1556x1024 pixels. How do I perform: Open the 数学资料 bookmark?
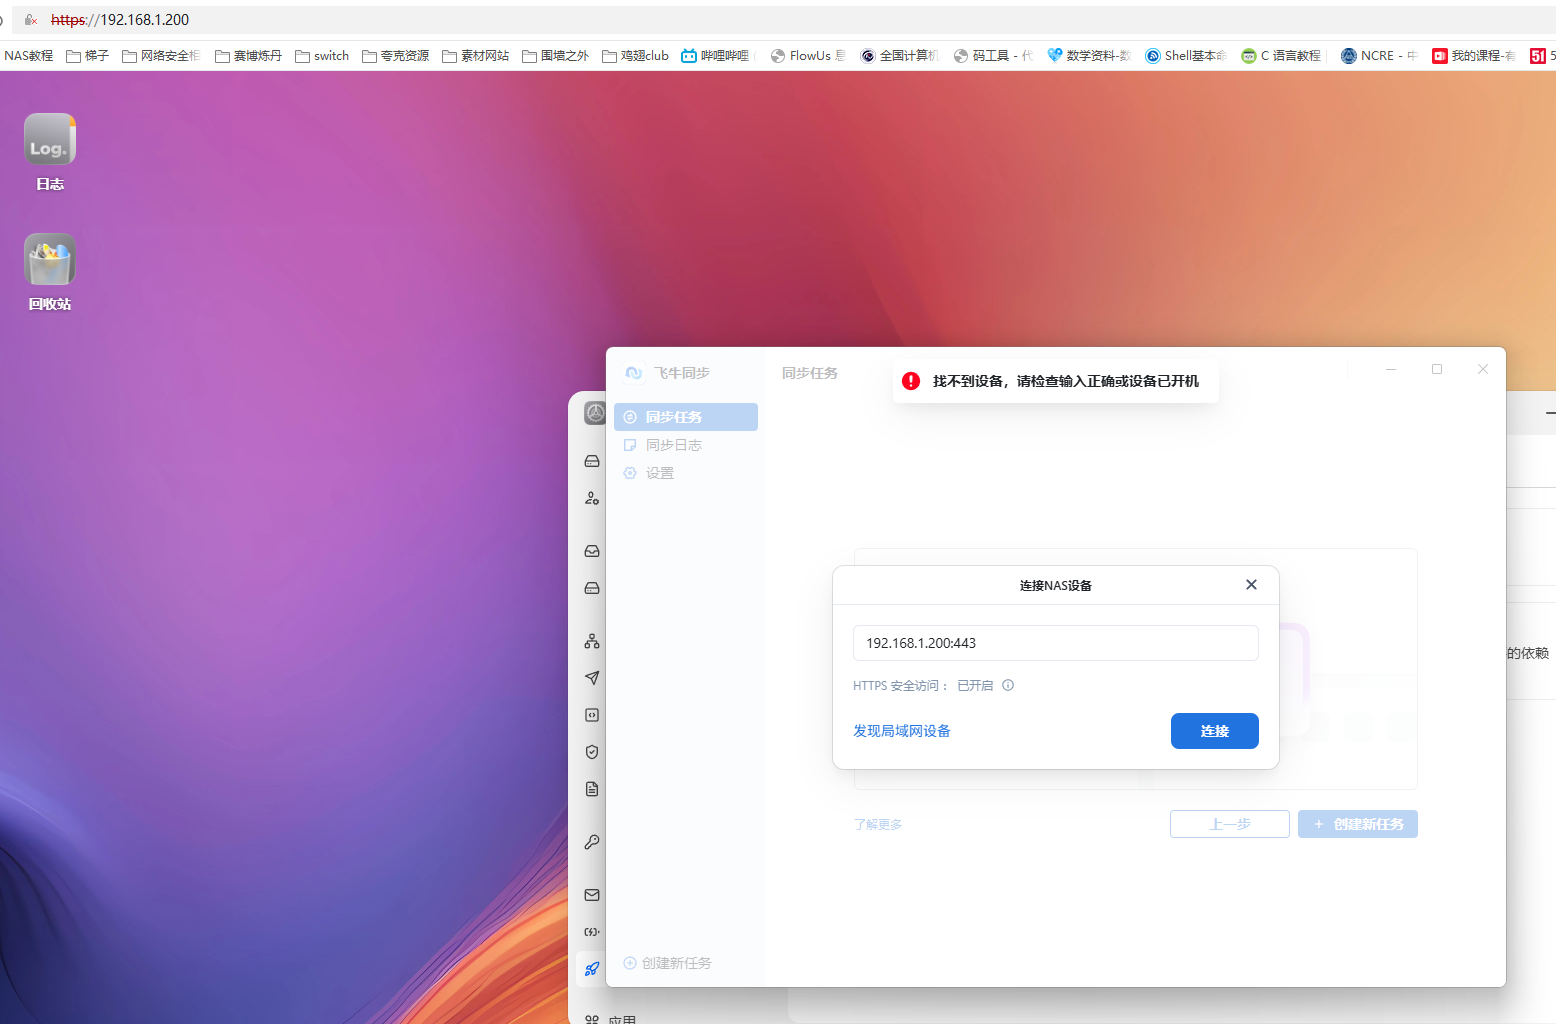1089,56
